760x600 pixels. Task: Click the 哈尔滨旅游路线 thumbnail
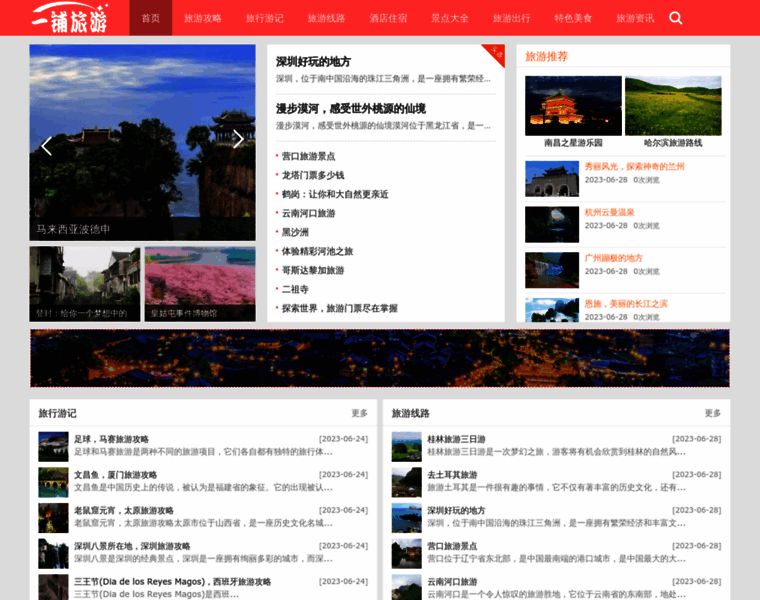click(x=673, y=106)
